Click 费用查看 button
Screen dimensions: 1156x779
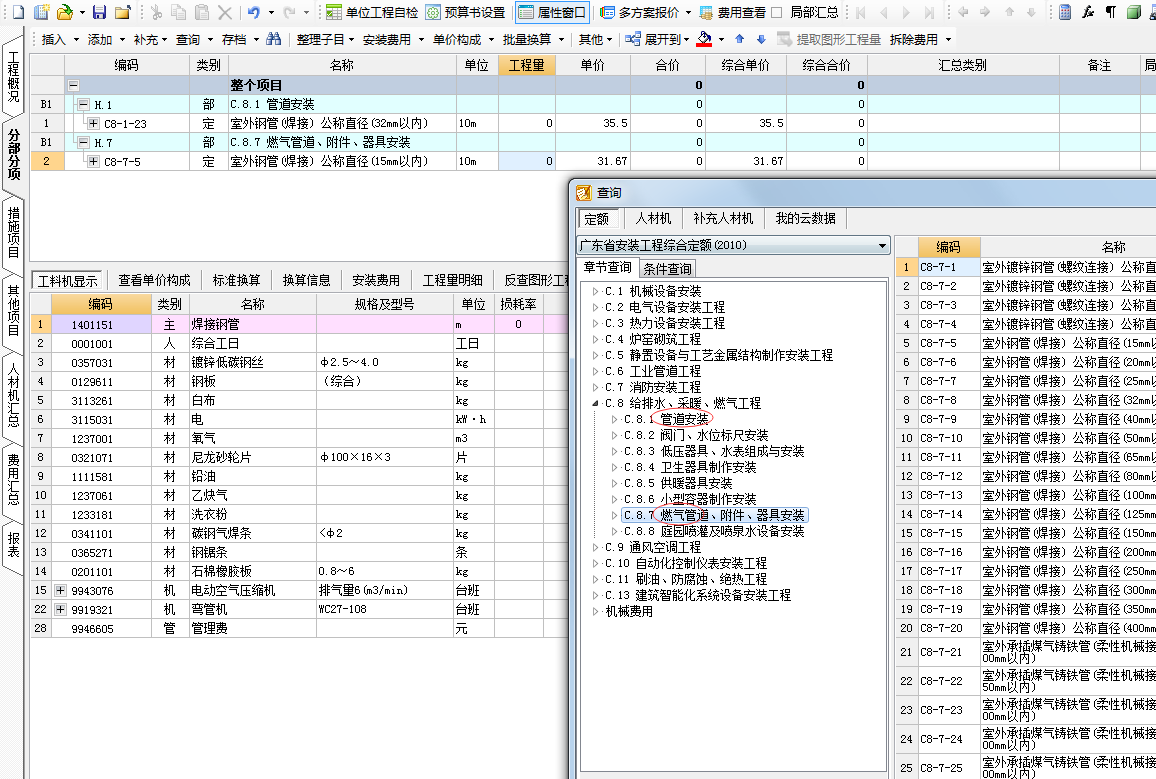tap(732, 12)
